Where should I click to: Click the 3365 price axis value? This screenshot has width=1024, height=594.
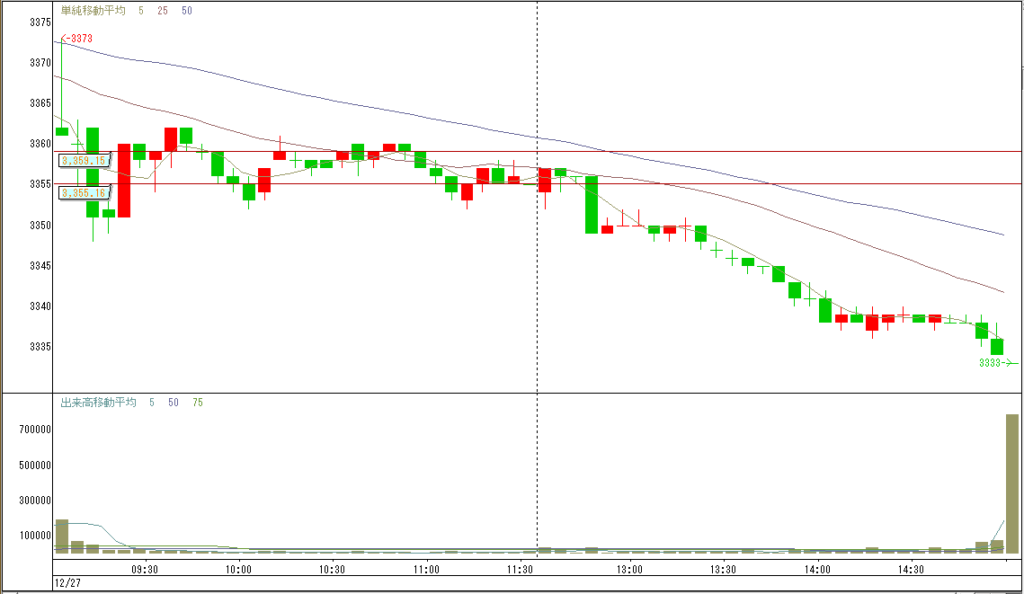pos(40,103)
